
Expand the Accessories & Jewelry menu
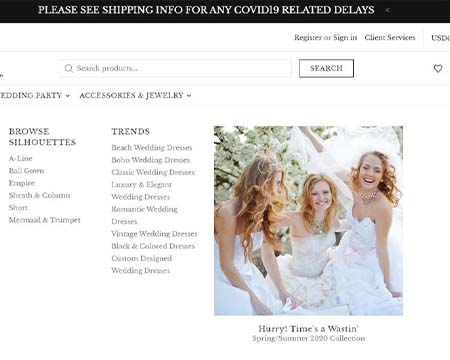pyautogui.click(x=135, y=95)
